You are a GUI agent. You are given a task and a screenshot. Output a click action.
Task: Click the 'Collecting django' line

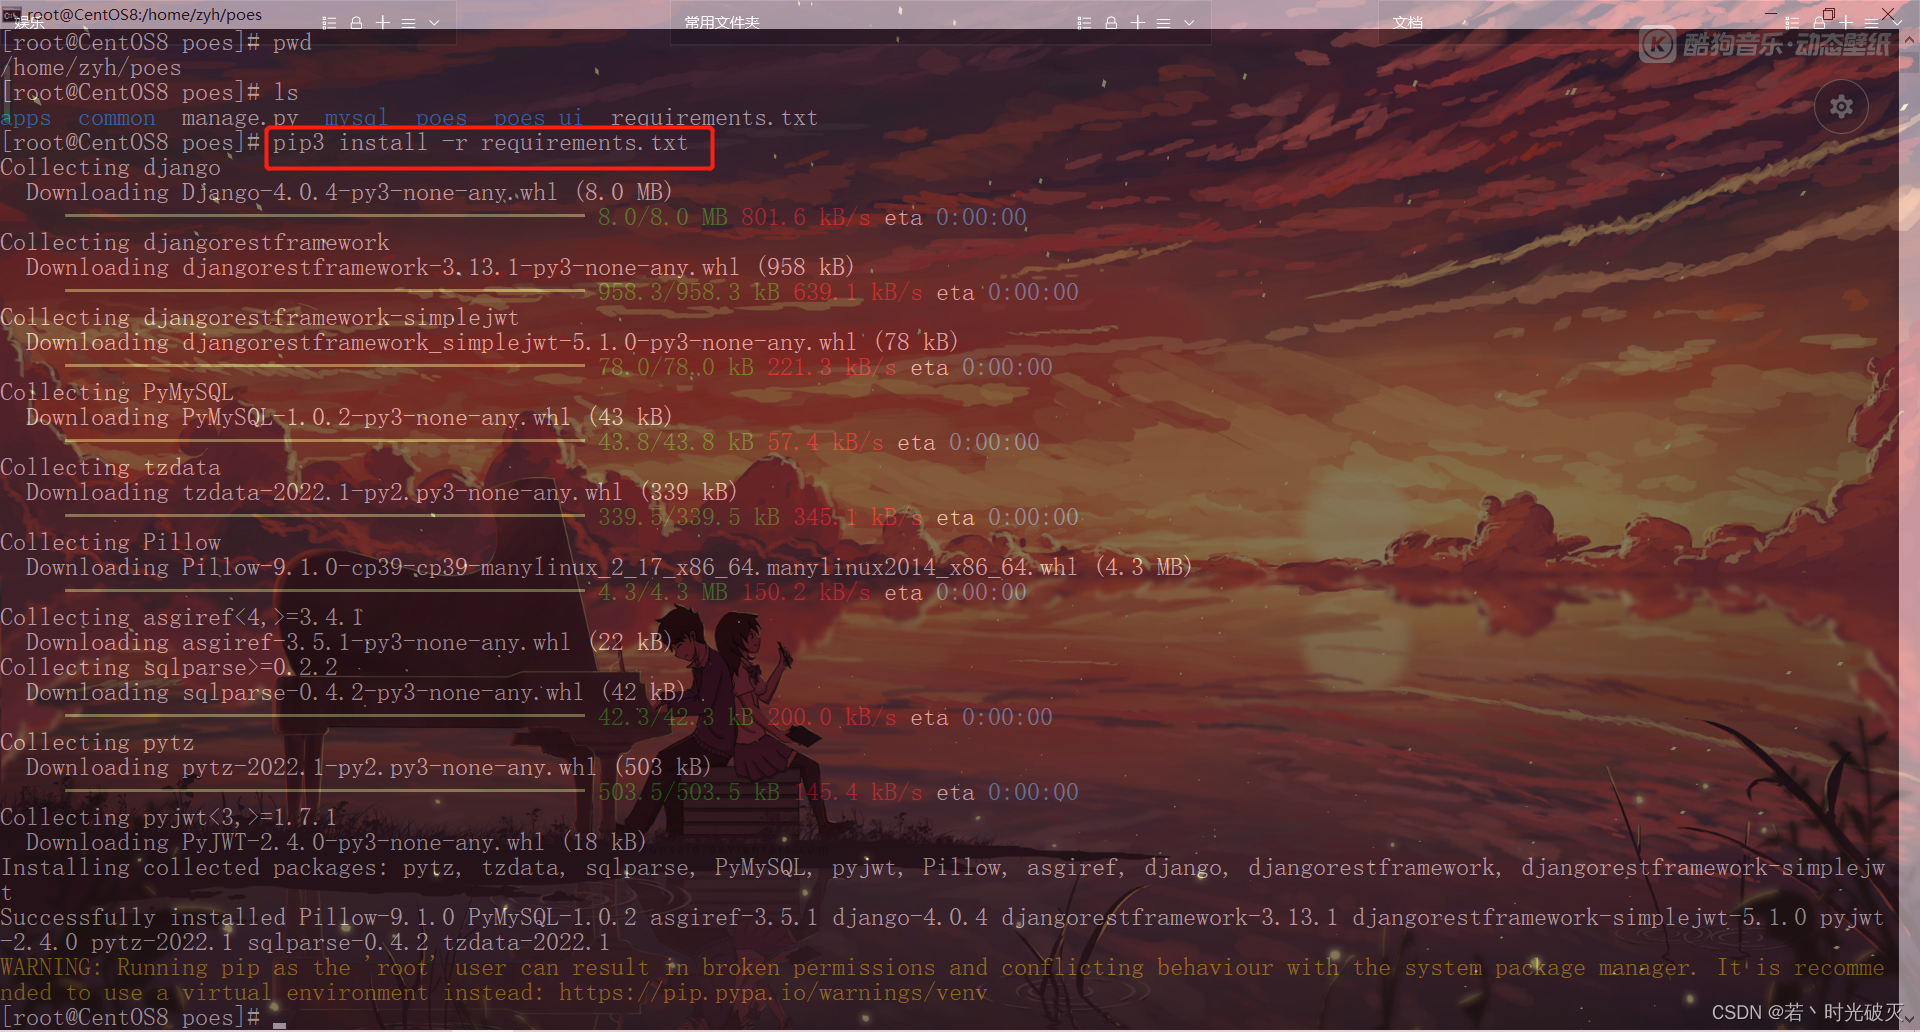110,168
